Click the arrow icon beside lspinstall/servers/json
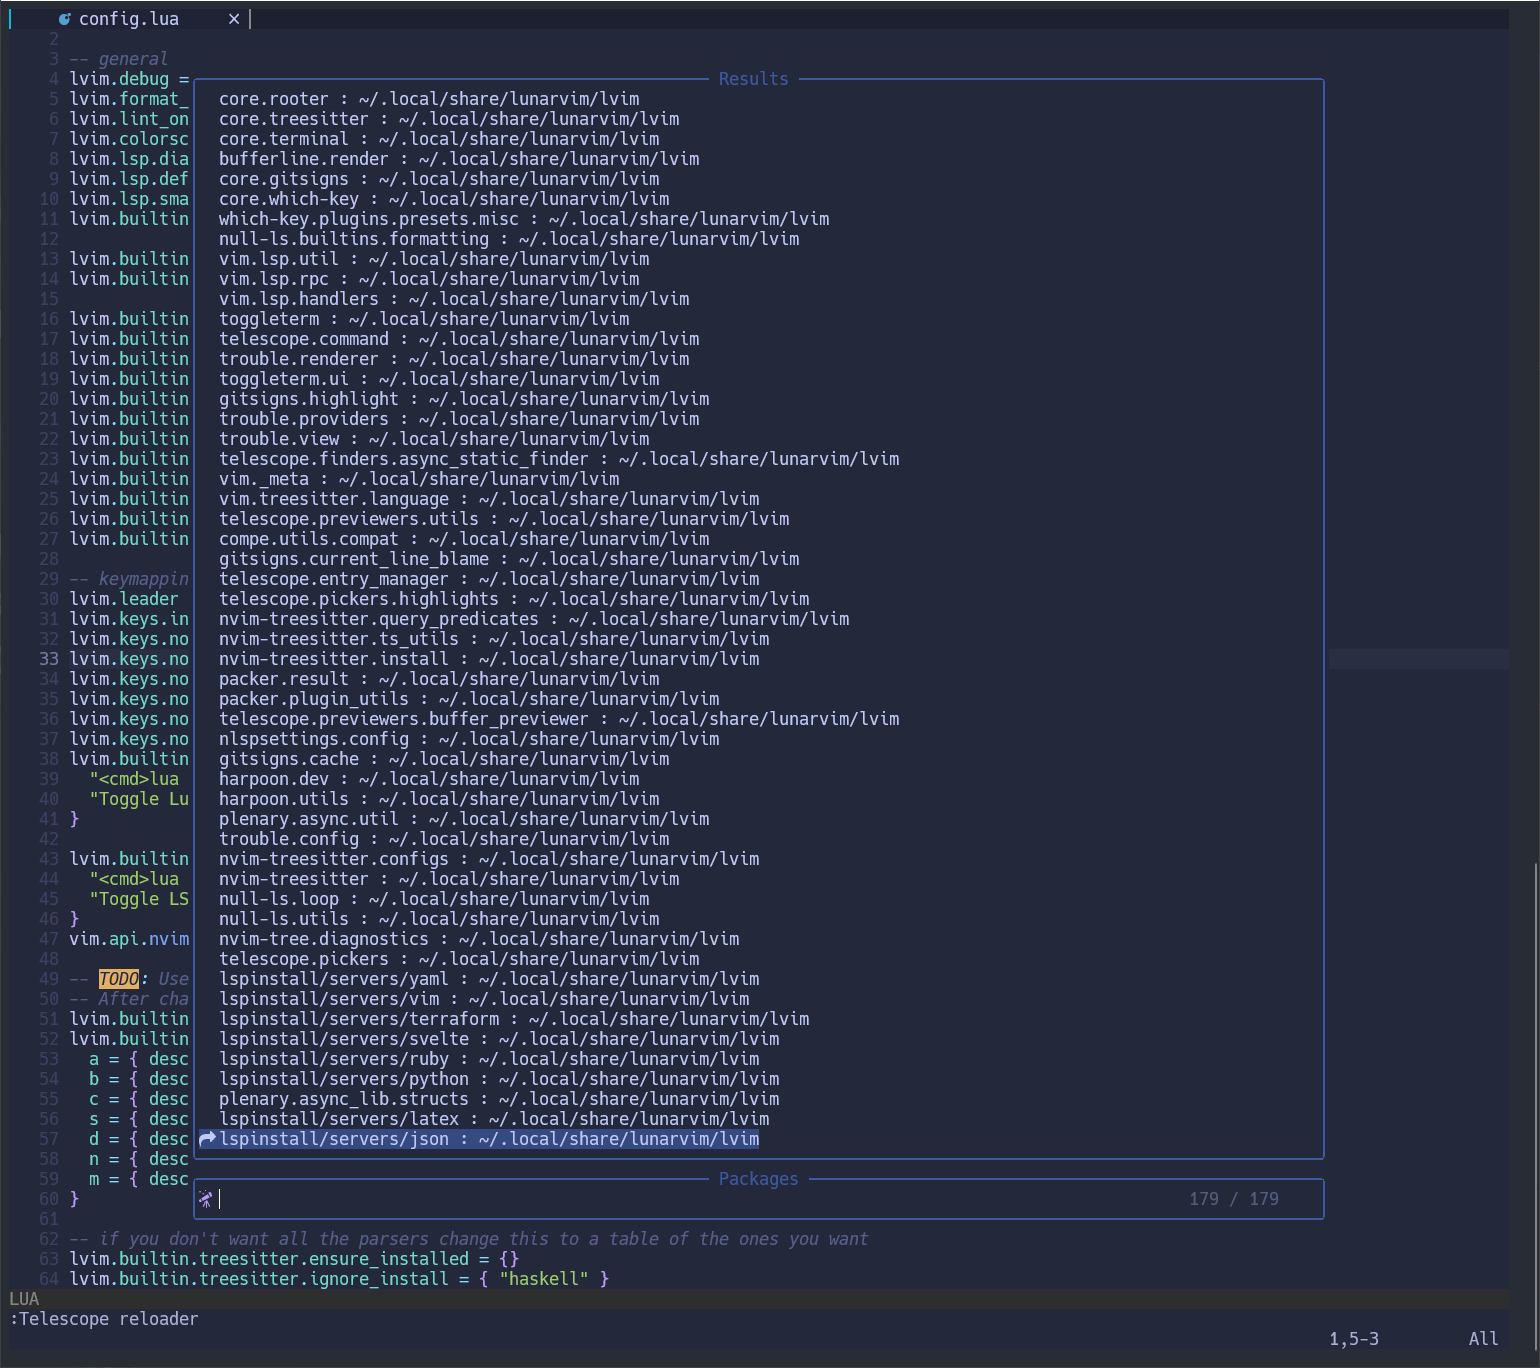 pyautogui.click(x=208, y=1138)
